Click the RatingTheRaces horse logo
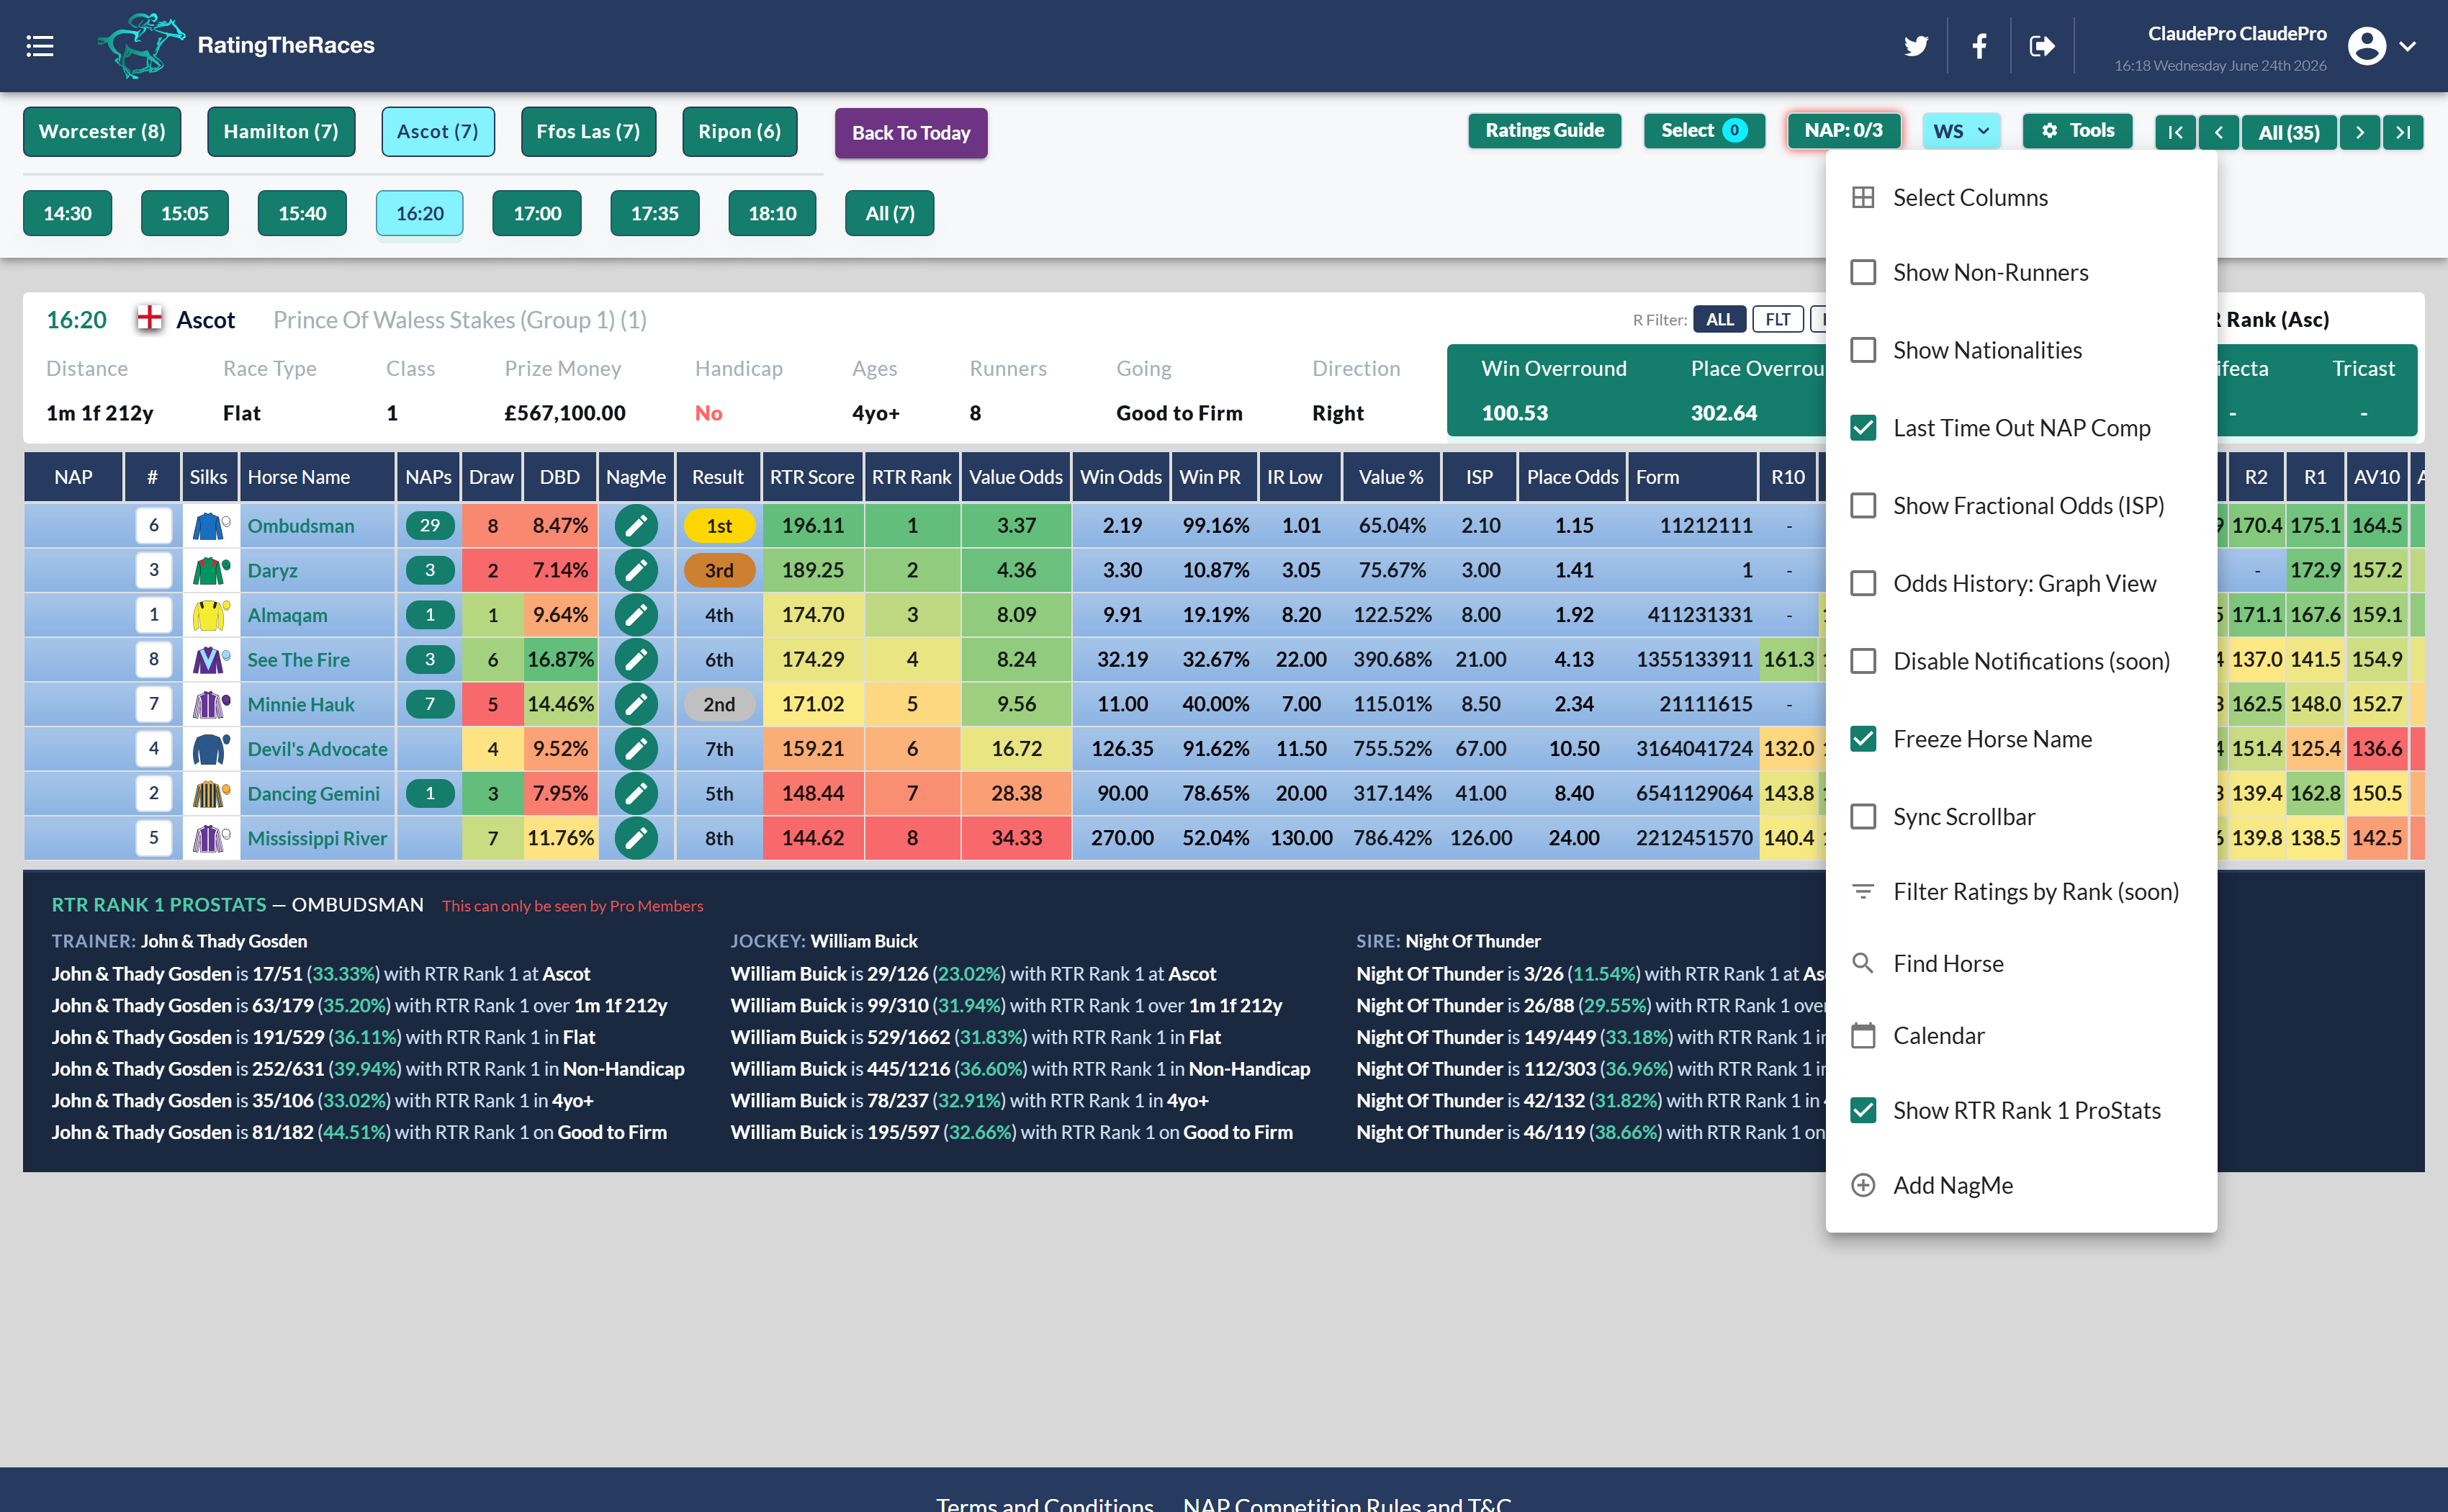Viewport: 2448px width, 1512px height. 141,46
